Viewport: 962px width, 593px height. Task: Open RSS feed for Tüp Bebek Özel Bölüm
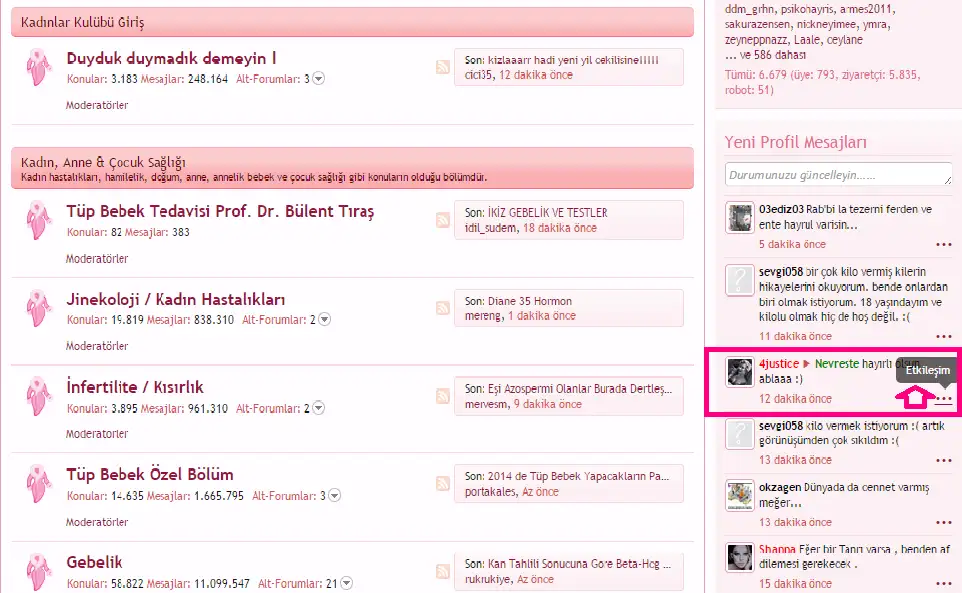point(442,483)
